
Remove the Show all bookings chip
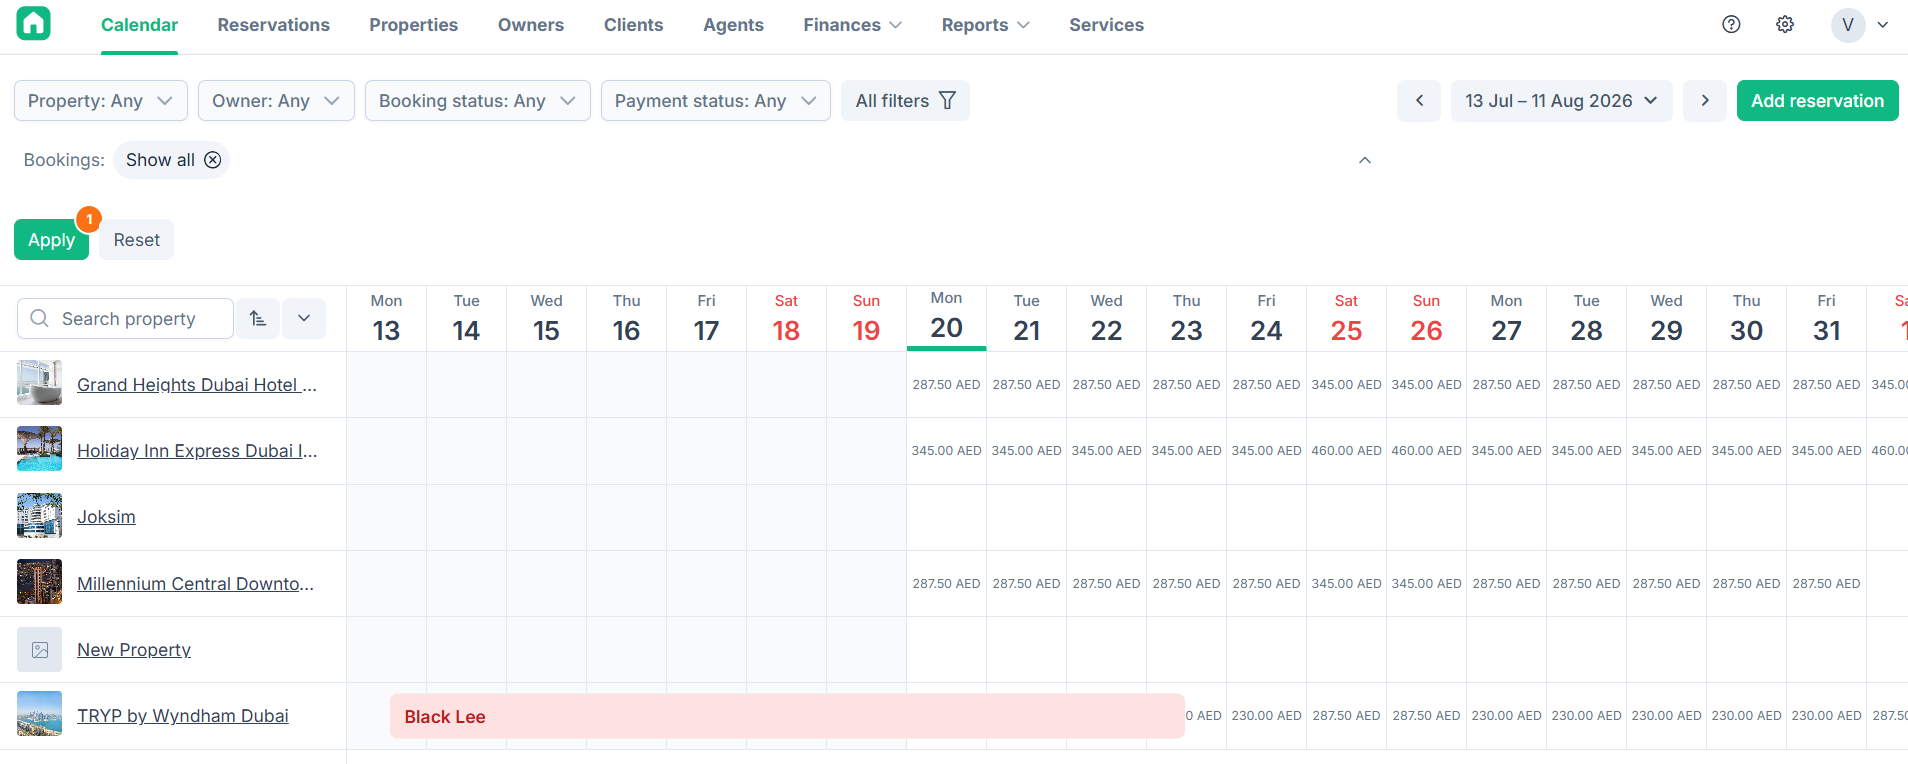213,160
